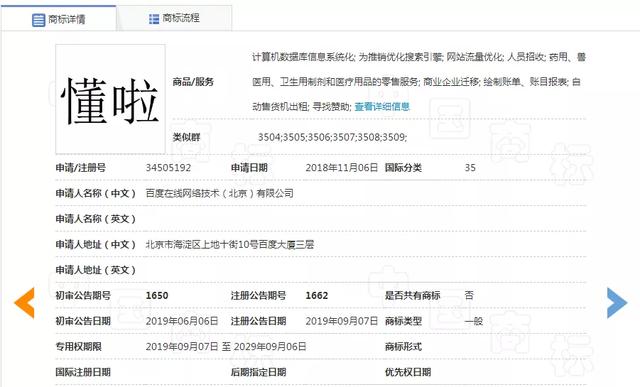Click the 注册公告日期 label
Viewport: 640px width, 387px height.
(x=258, y=321)
